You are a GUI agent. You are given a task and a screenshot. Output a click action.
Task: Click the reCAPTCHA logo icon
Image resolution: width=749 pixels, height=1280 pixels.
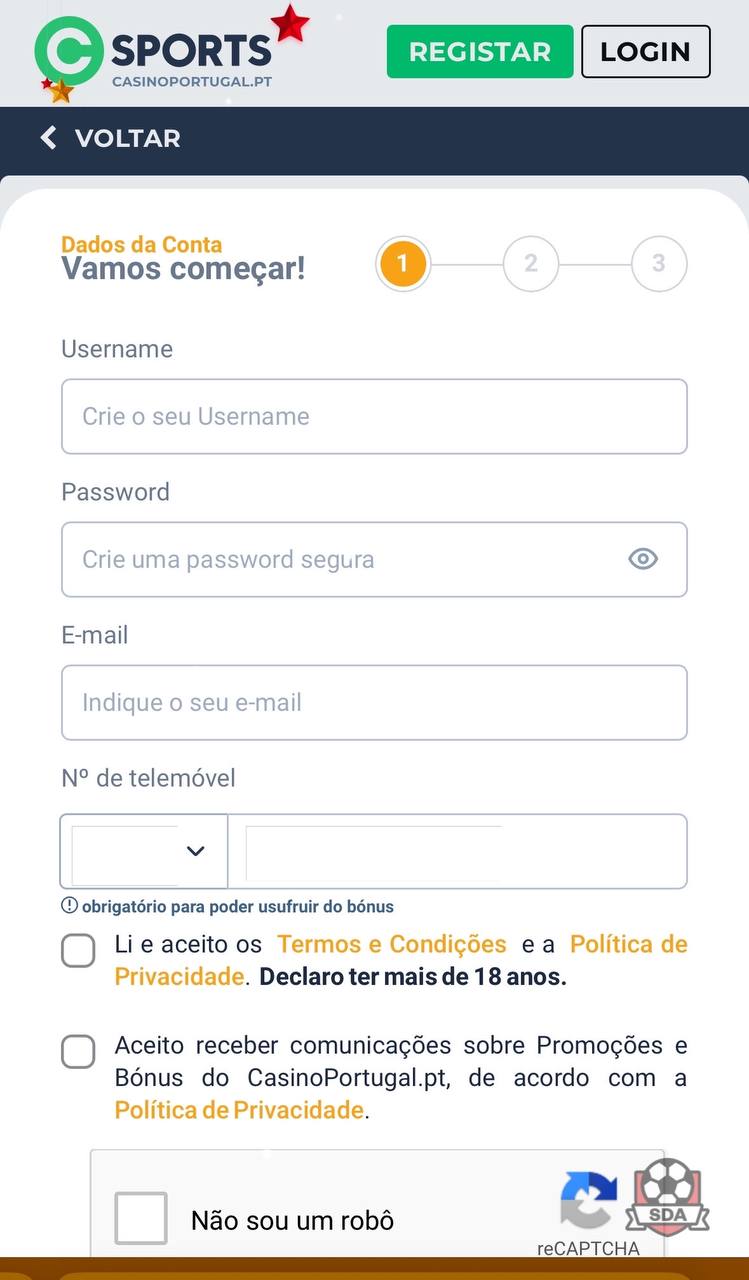[588, 1199]
